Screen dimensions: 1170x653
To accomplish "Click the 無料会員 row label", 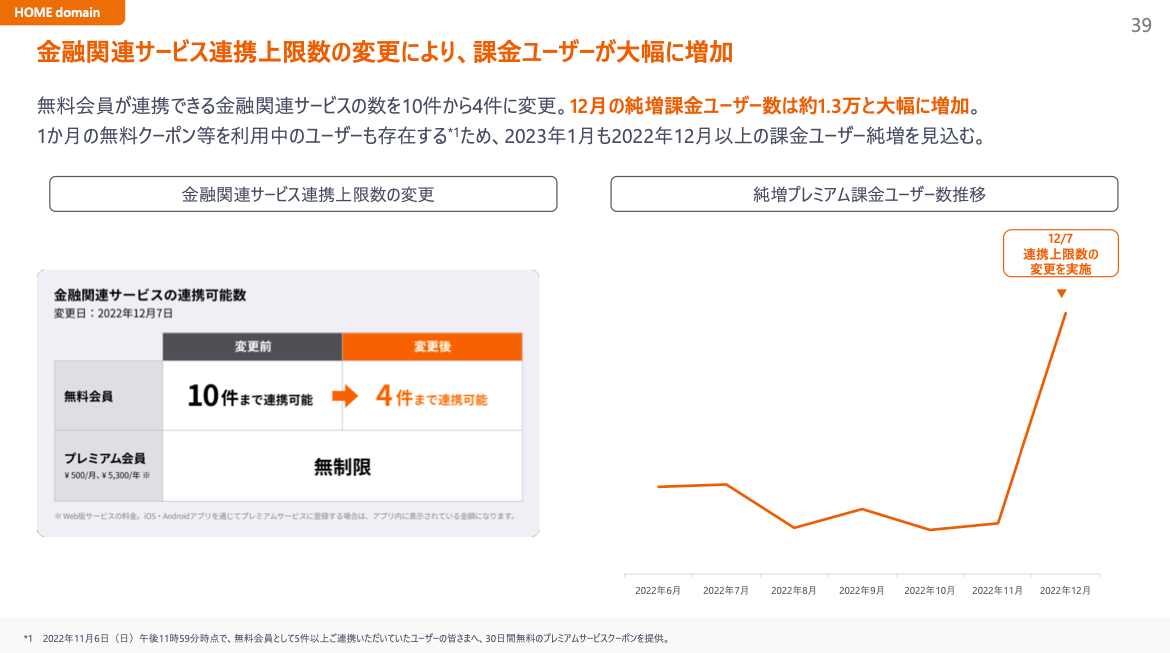I will coord(89,396).
